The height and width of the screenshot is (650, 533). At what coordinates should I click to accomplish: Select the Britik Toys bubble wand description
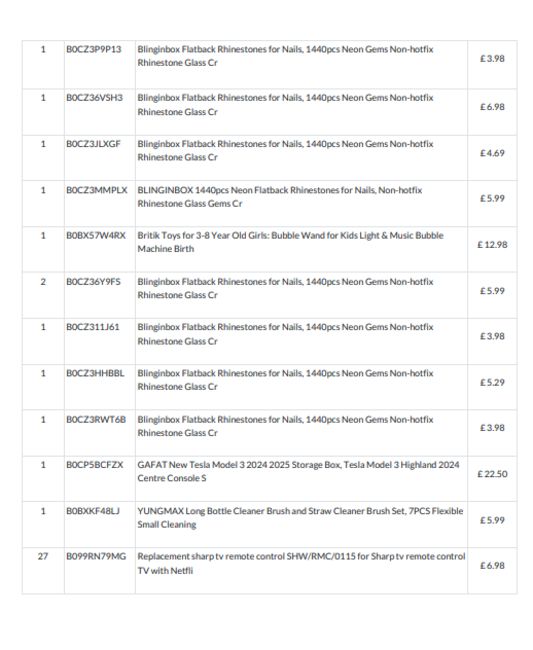pos(291,242)
